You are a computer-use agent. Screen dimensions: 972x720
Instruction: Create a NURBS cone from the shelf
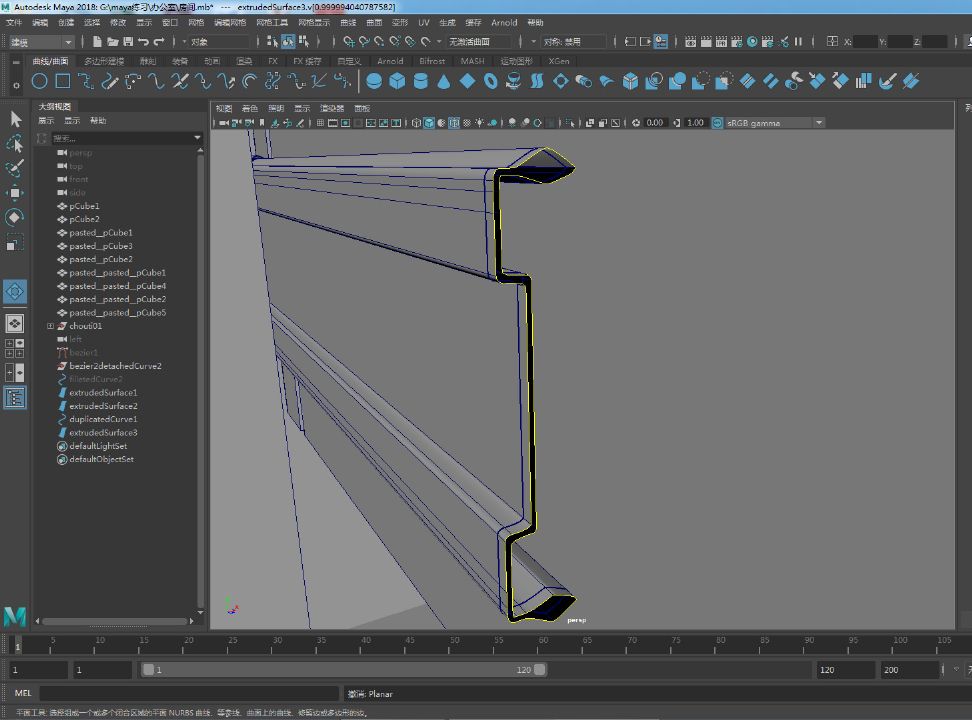click(x=444, y=81)
